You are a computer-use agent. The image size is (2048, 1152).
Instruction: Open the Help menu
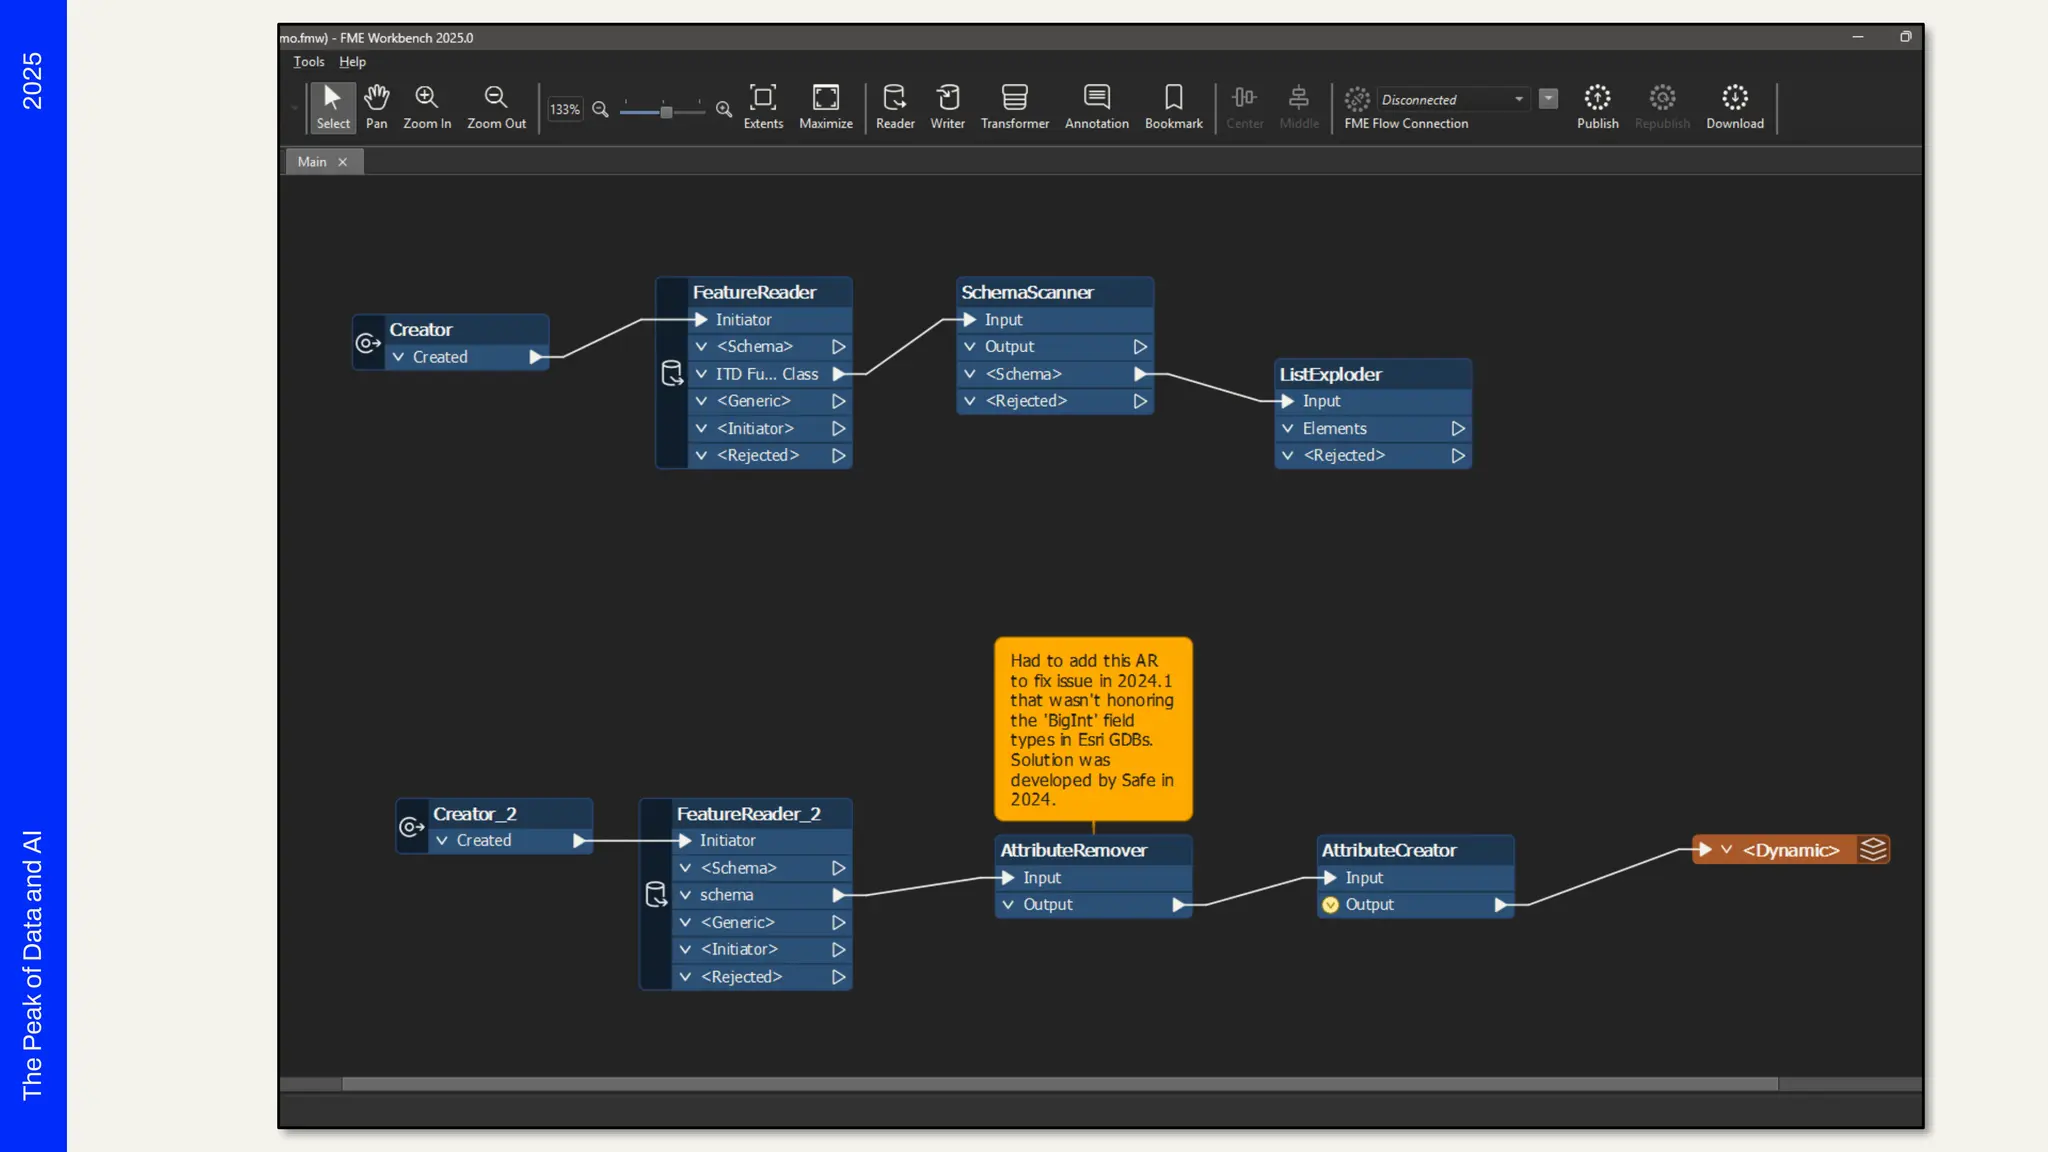tap(352, 62)
